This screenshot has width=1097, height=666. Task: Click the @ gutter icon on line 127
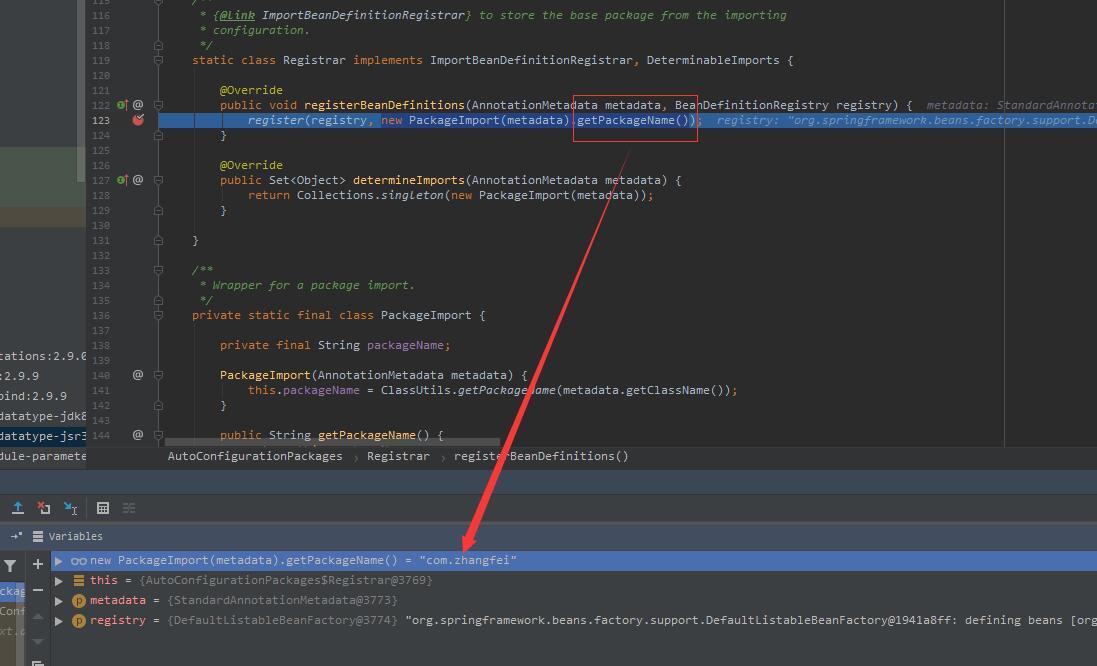(138, 180)
